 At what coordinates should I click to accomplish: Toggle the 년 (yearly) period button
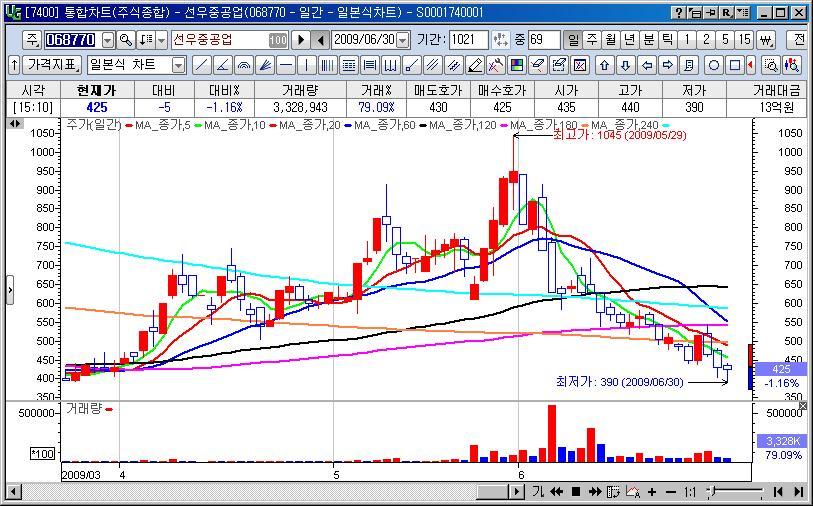click(629, 39)
